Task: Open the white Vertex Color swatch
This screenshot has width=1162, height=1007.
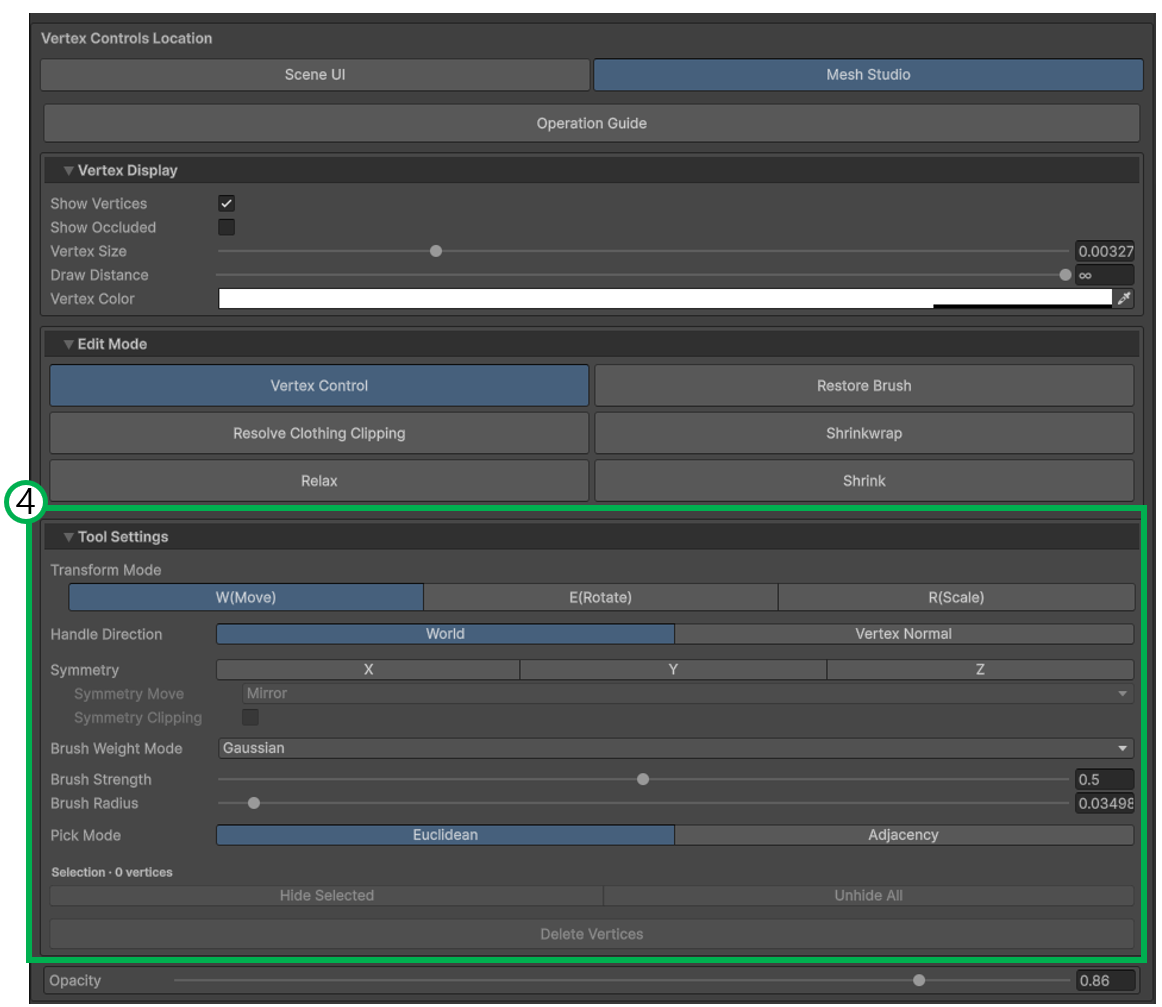Action: pos(665,299)
